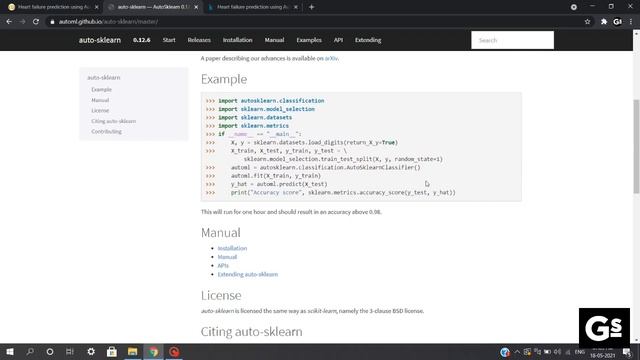This screenshot has width=640, height=360.
Task: Open Cortana circle on taskbar
Action: (x=50, y=351)
